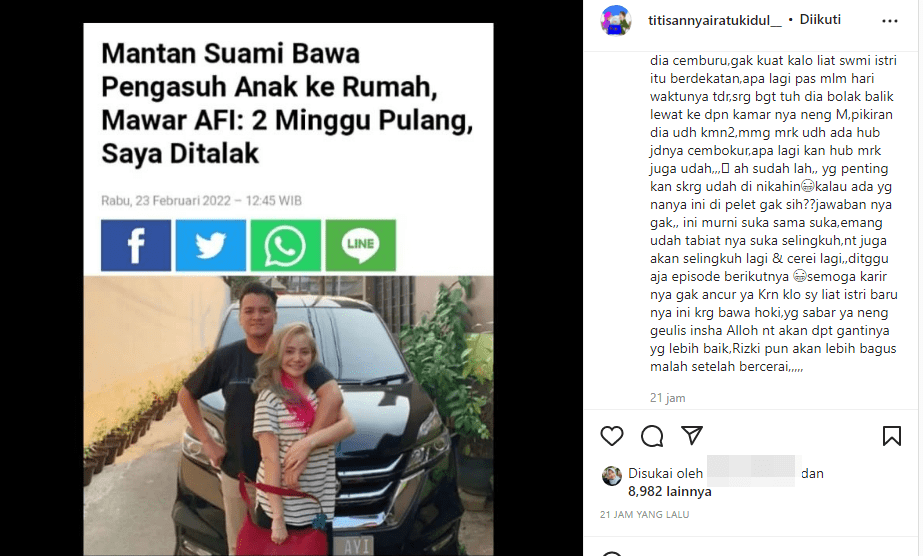
Task: Click the Disukai oleh label
Action: coord(665,473)
